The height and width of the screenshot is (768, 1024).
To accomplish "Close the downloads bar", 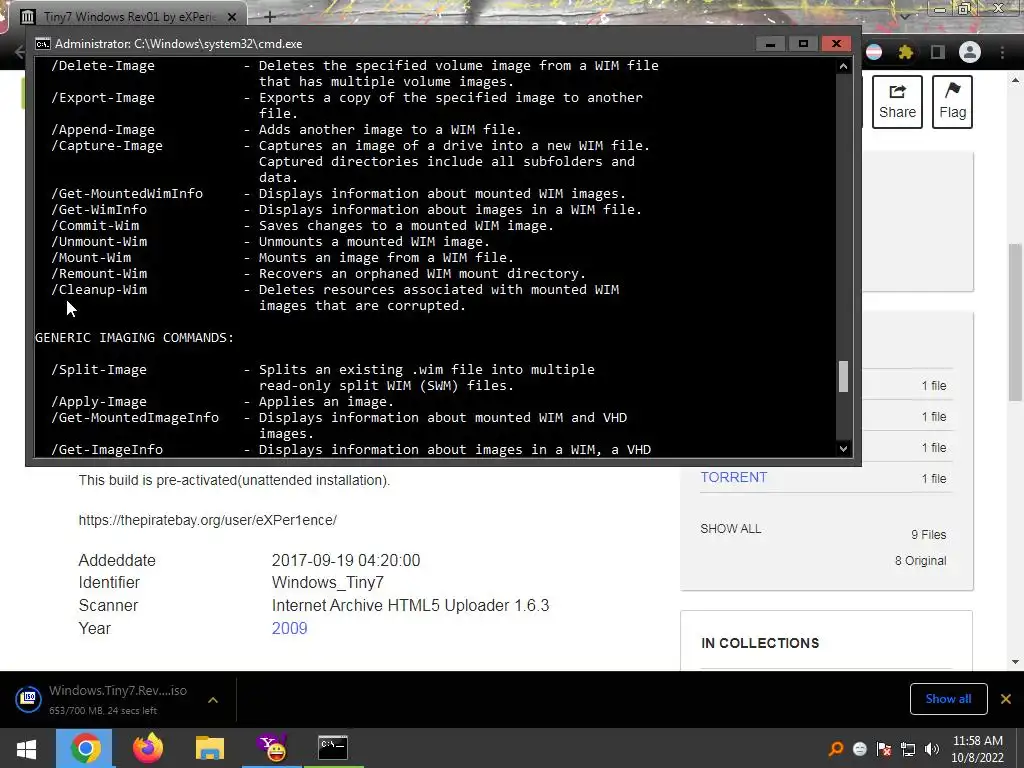I will pos(1006,699).
